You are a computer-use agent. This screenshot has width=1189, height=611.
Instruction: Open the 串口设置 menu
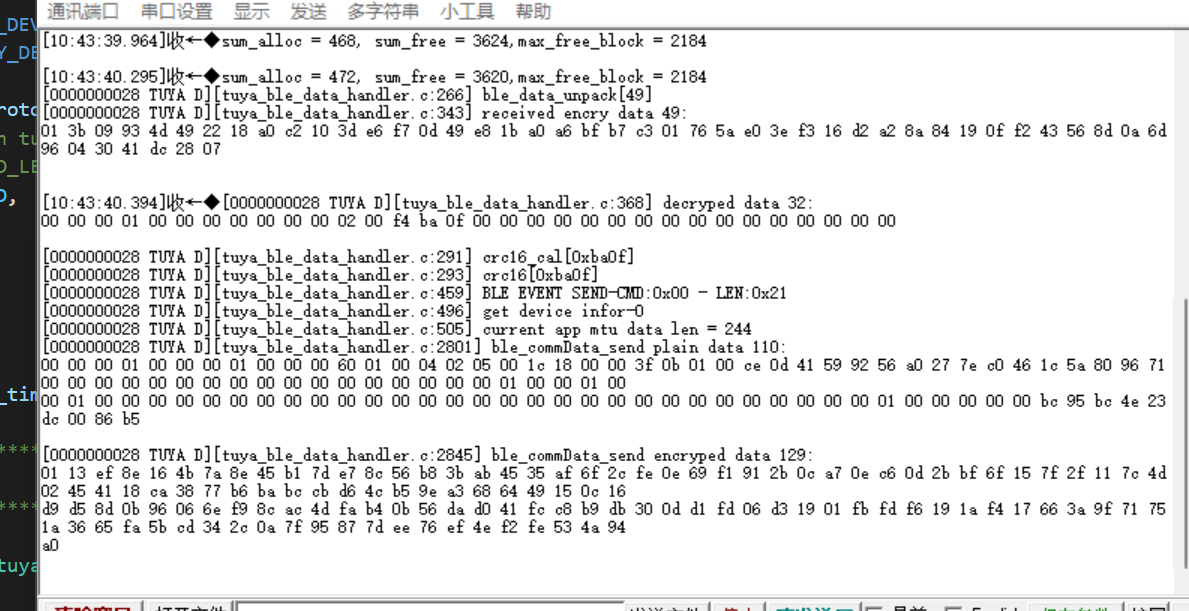pos(176,12)
